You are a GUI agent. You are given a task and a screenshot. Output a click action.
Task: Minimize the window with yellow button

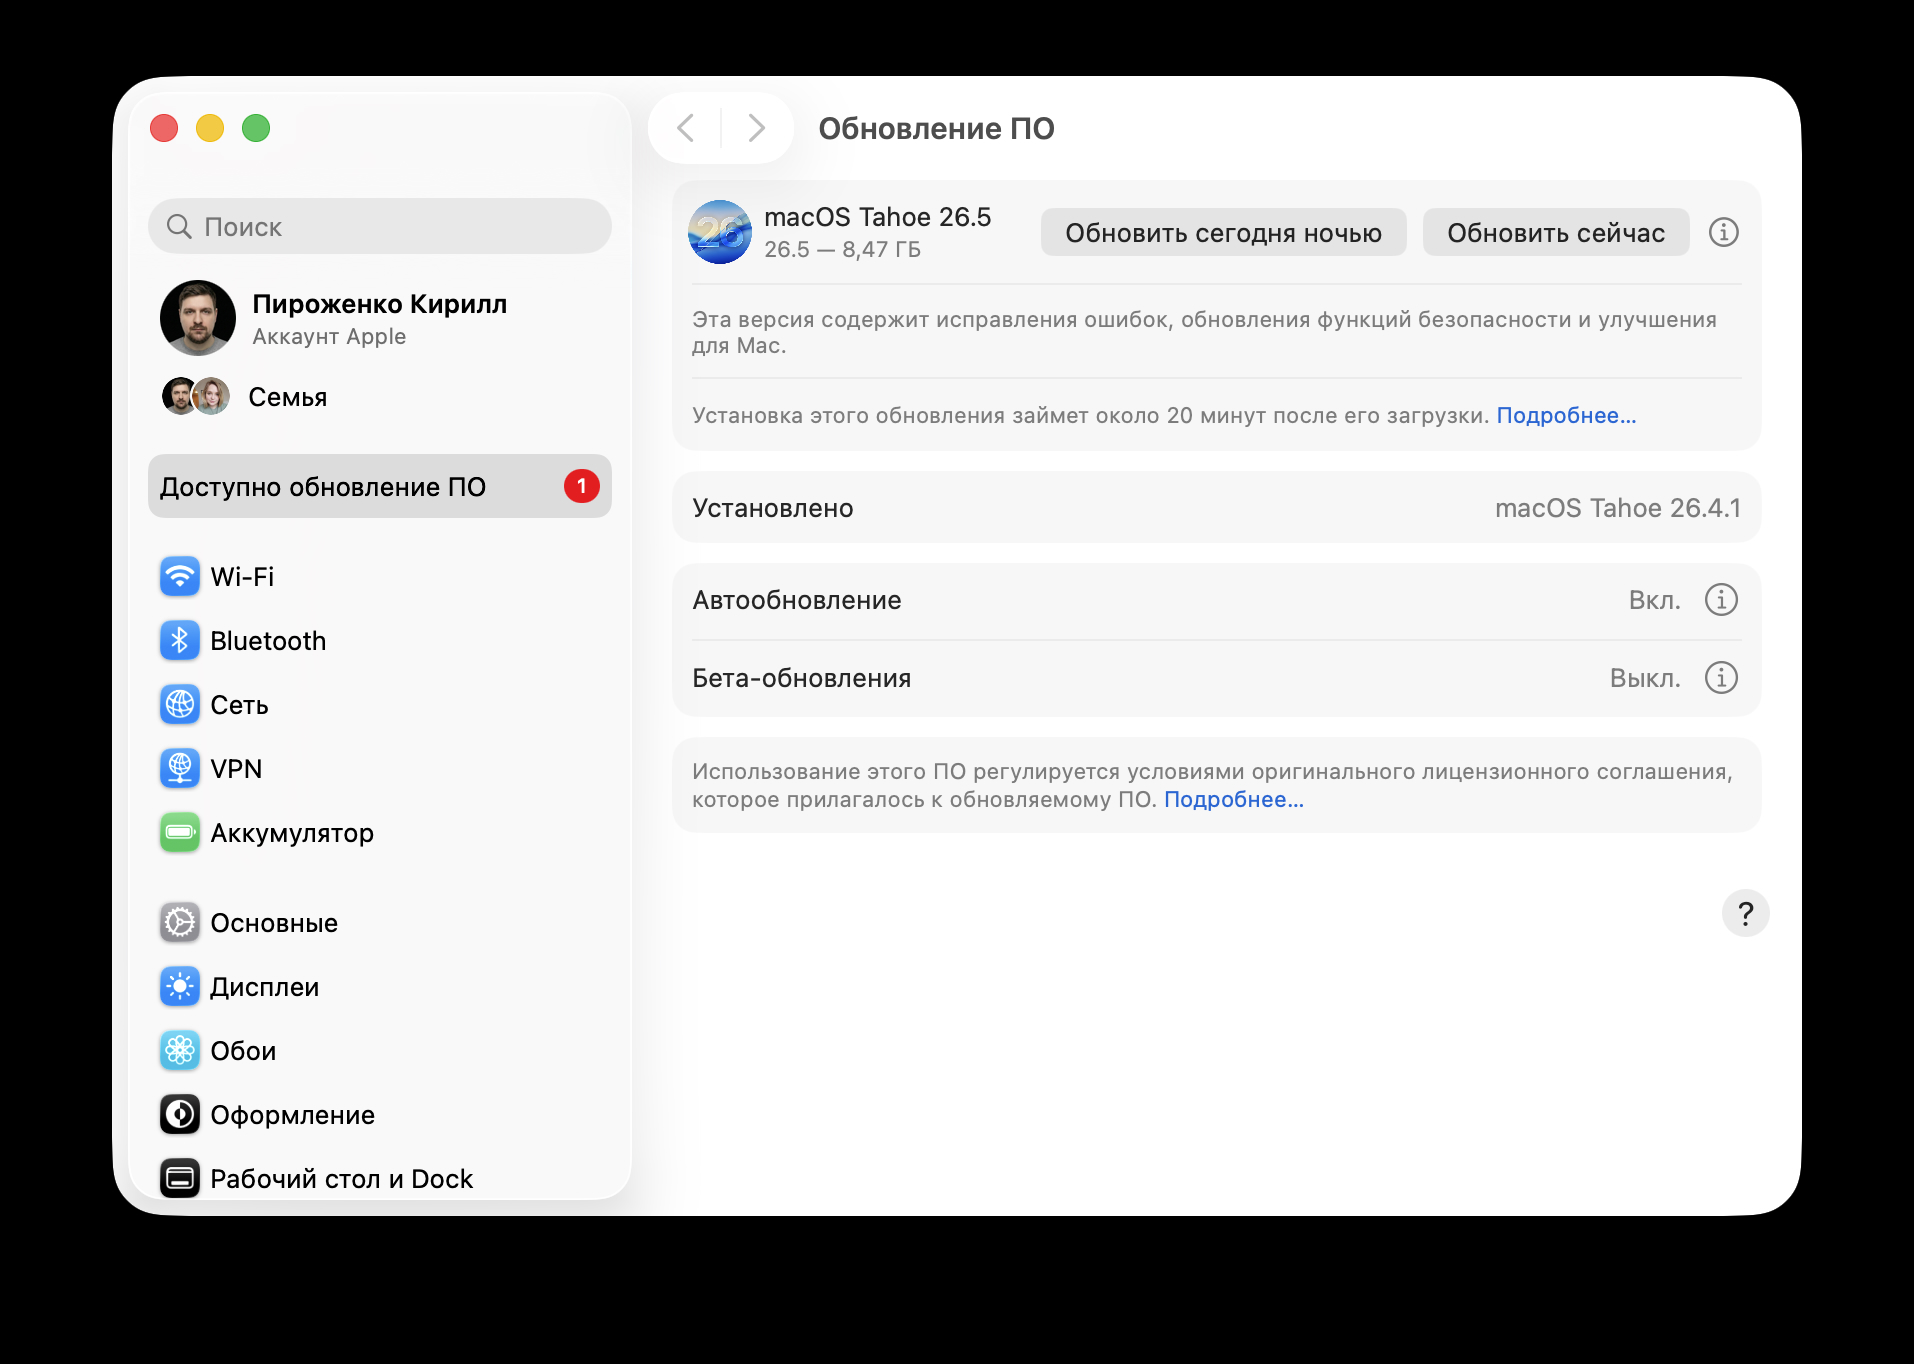(x=210, y=128)
